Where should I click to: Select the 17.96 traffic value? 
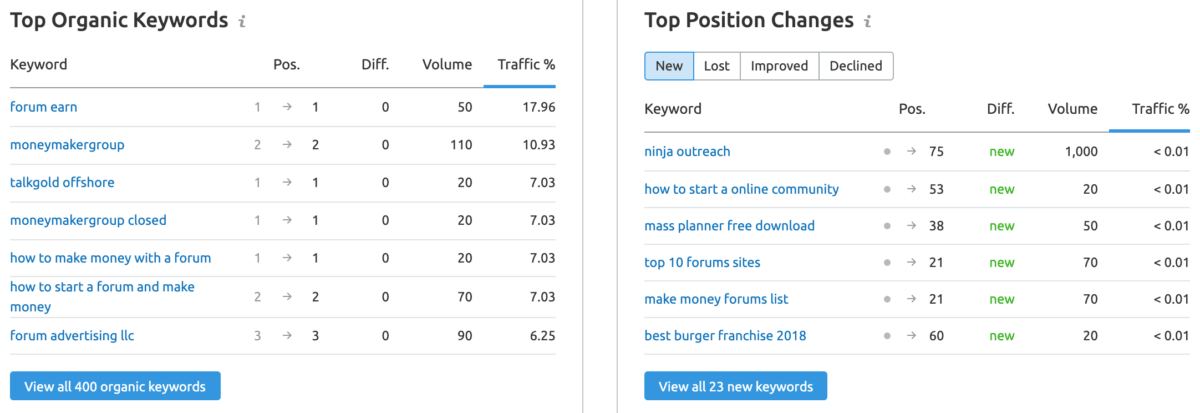pyautogui.click(x=538, y=107)
